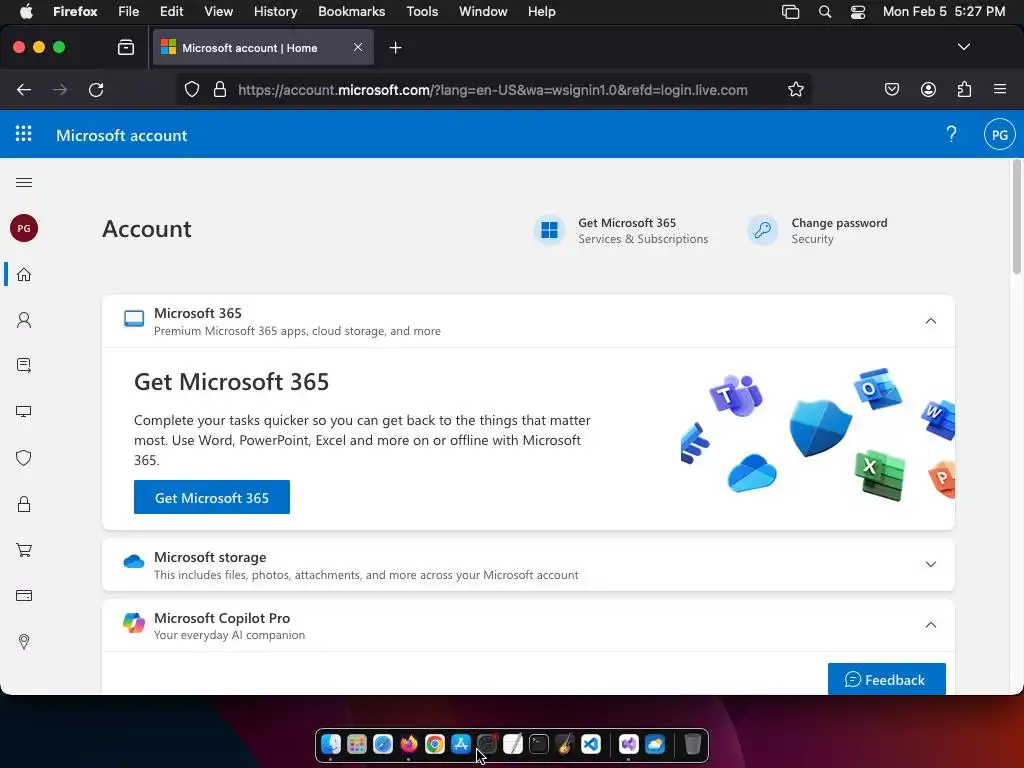Screen dimensions: 1024x768
Task: Open Firefox tracking protection shield icon
Action: [x=191, y=89]
